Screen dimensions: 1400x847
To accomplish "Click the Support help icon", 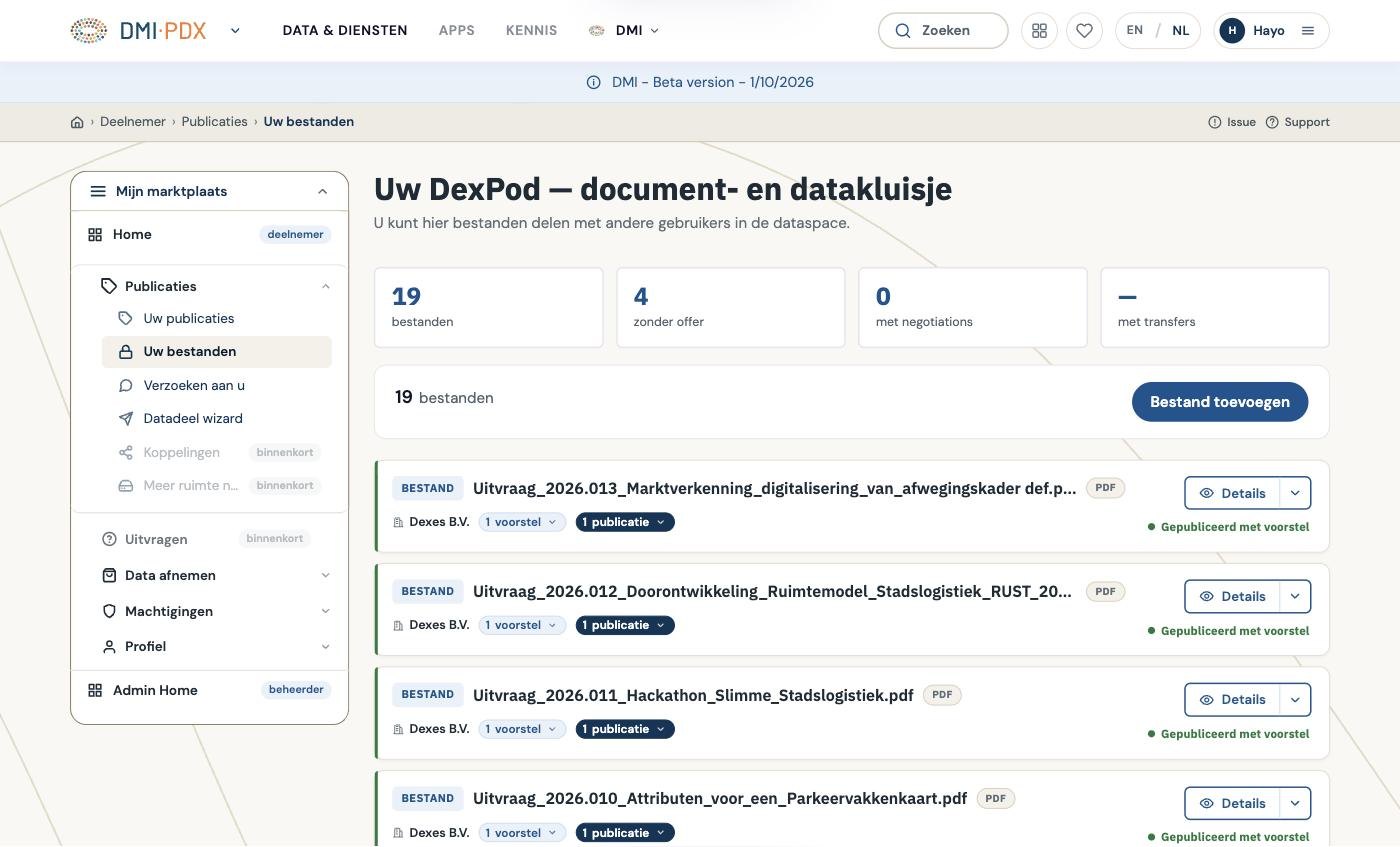I will point(1272,122).
